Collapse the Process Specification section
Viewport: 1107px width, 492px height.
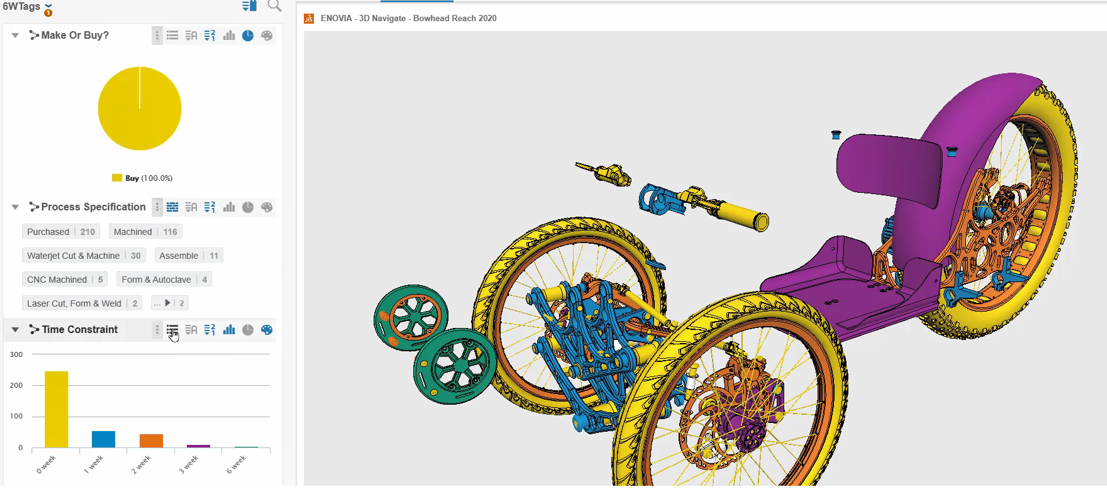click(x=15, y=208)
